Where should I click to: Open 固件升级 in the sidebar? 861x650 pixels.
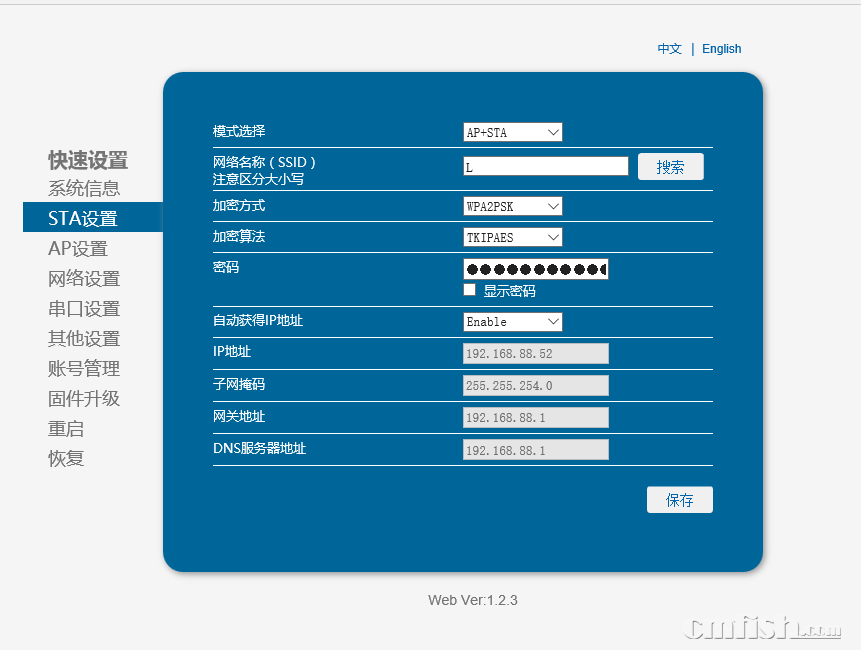tap(84, 399)
